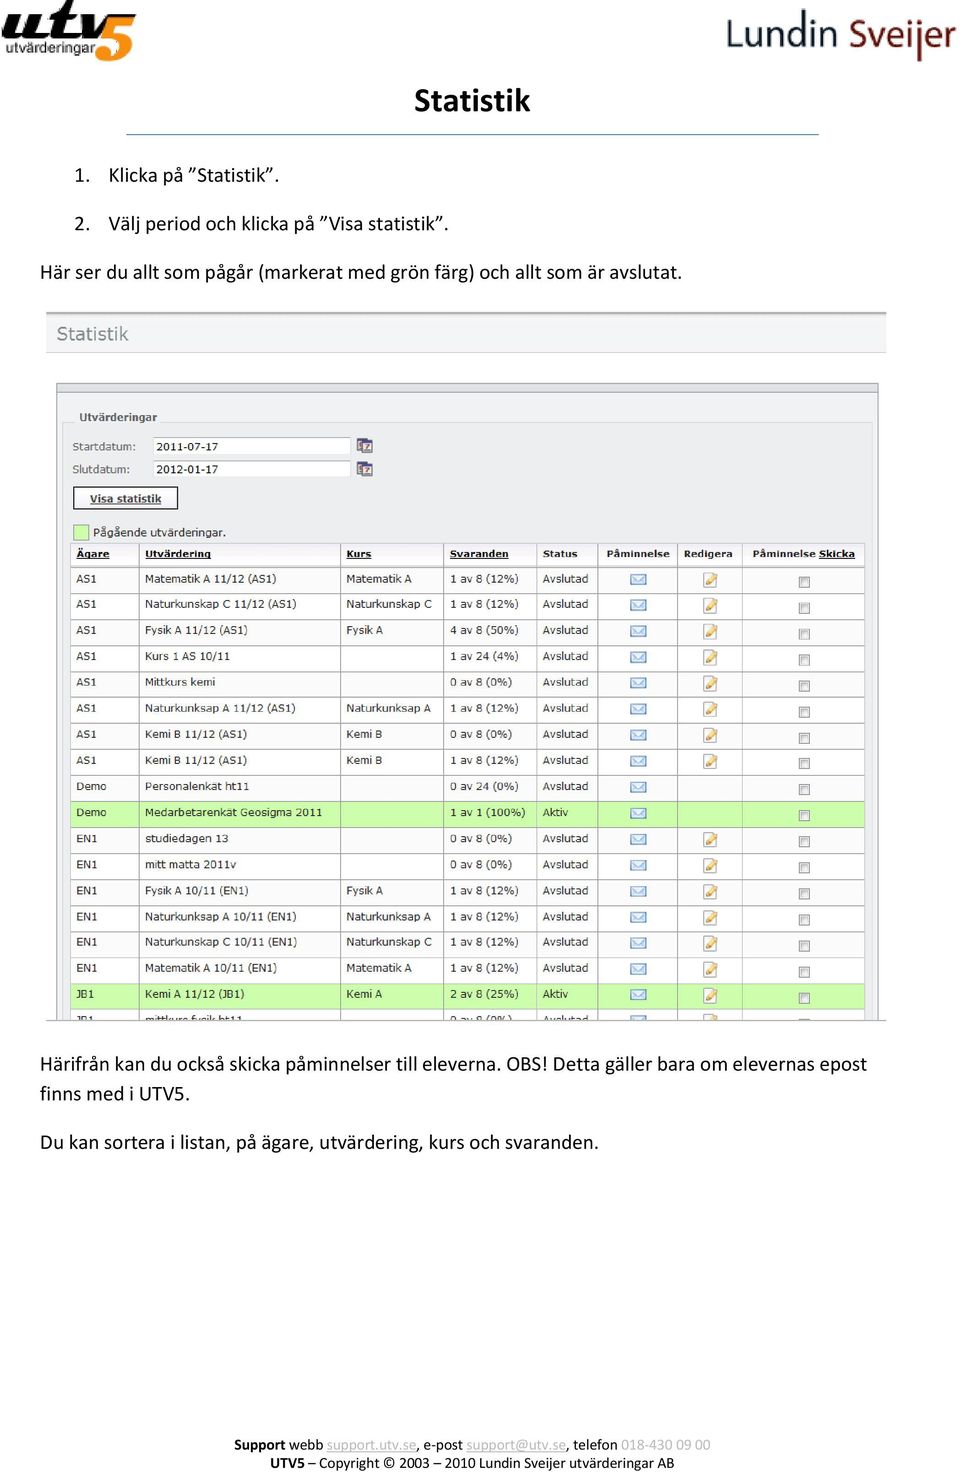The image size is (960, 1472).
Task: Click the Visa statistik button
Action: 126,498
